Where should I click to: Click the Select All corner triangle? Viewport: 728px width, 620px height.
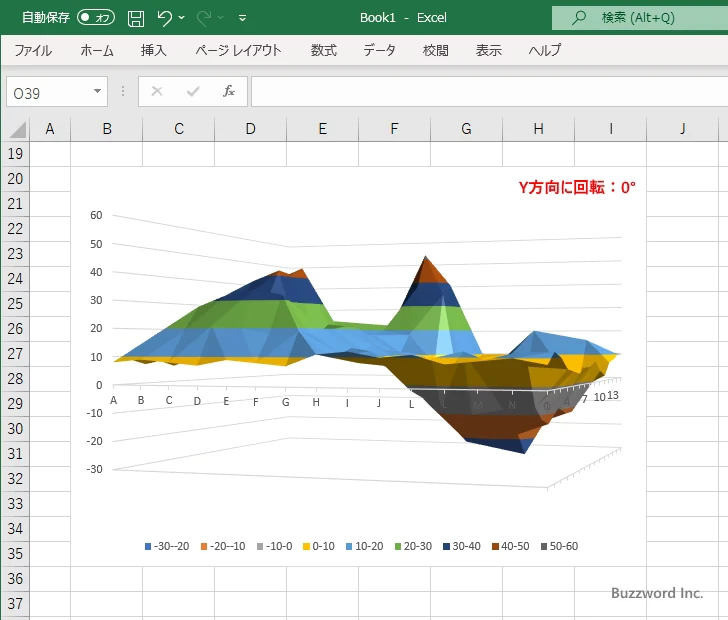[17, 130]
